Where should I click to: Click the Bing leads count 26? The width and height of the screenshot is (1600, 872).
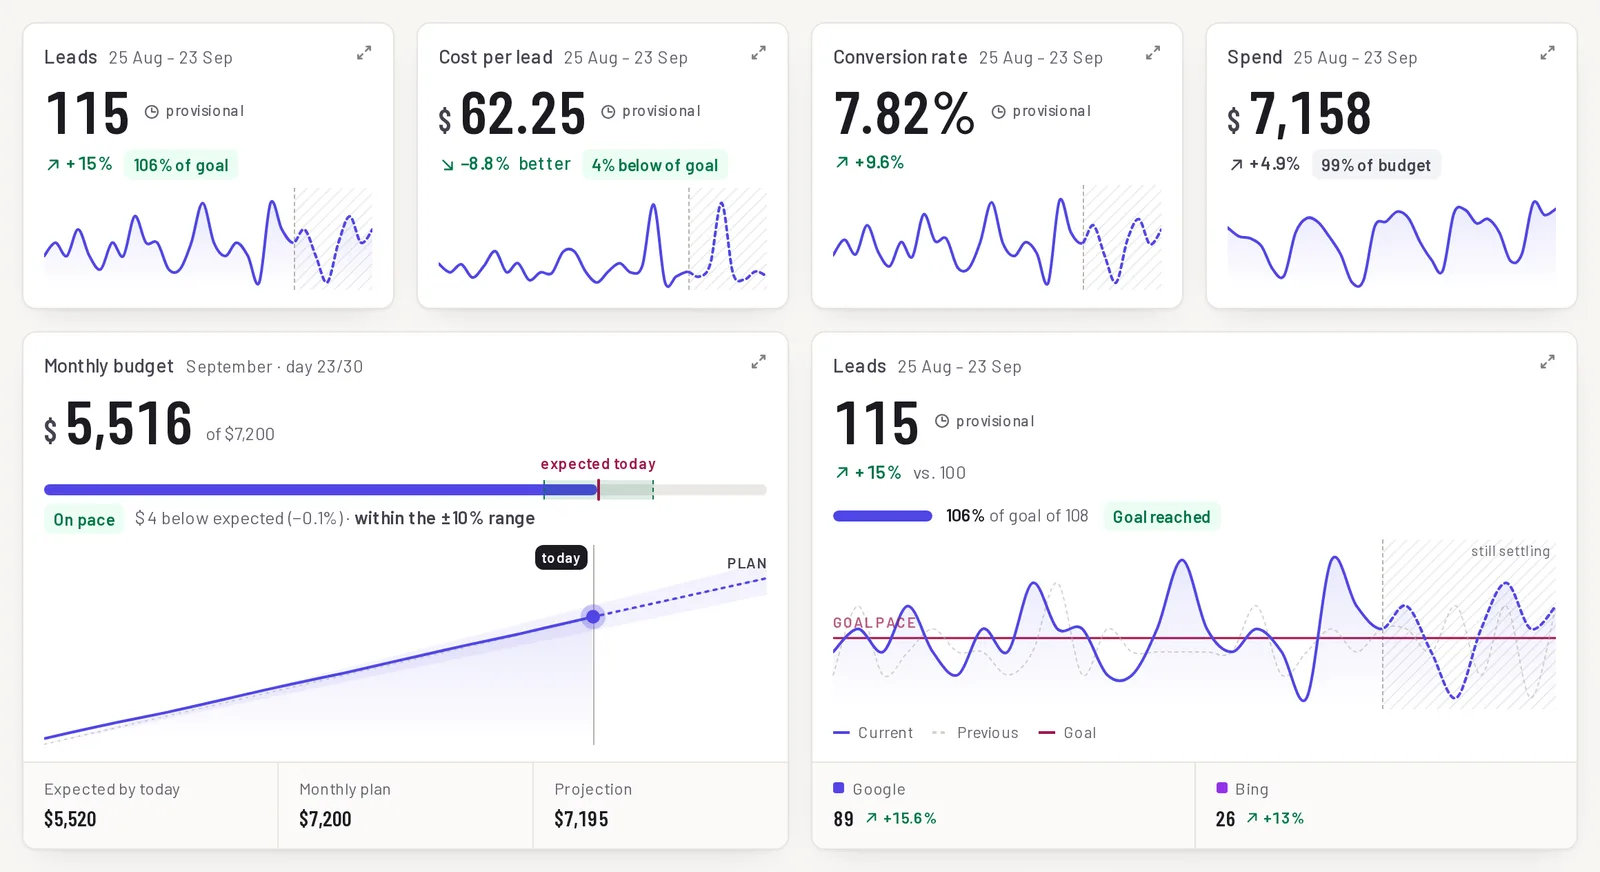coord(1225,819)
